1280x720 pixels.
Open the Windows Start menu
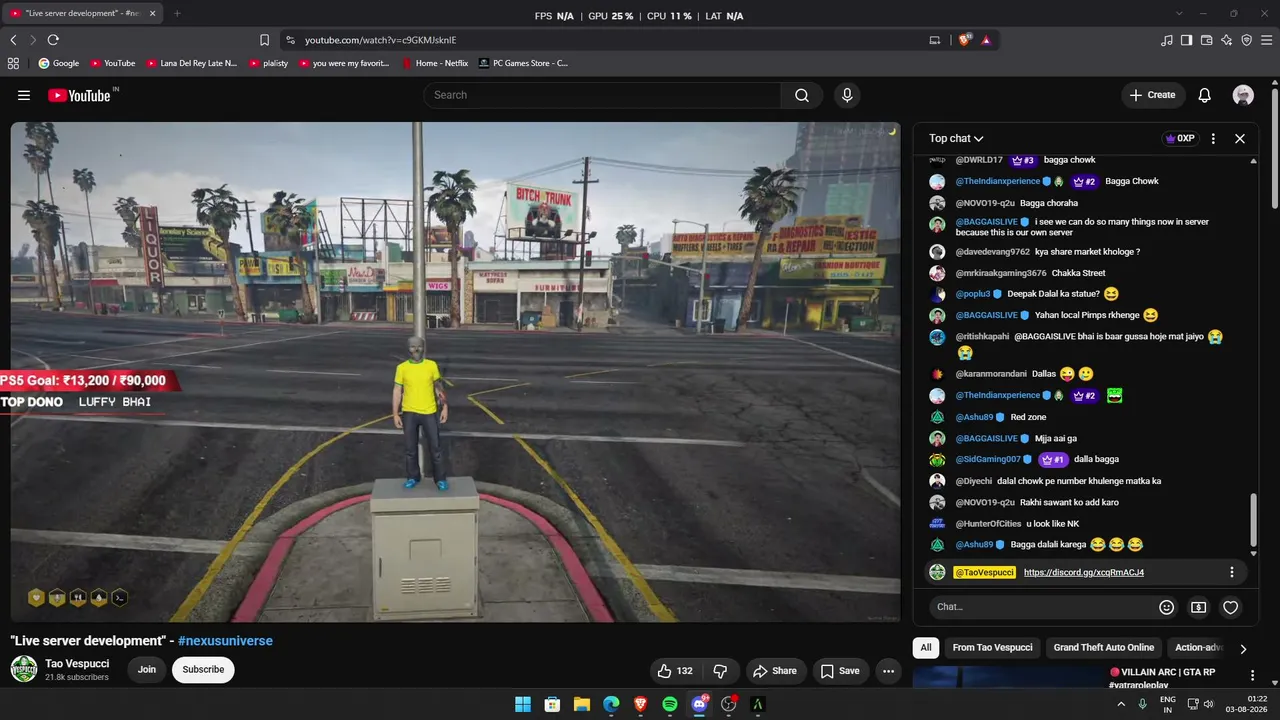point(523,704)
